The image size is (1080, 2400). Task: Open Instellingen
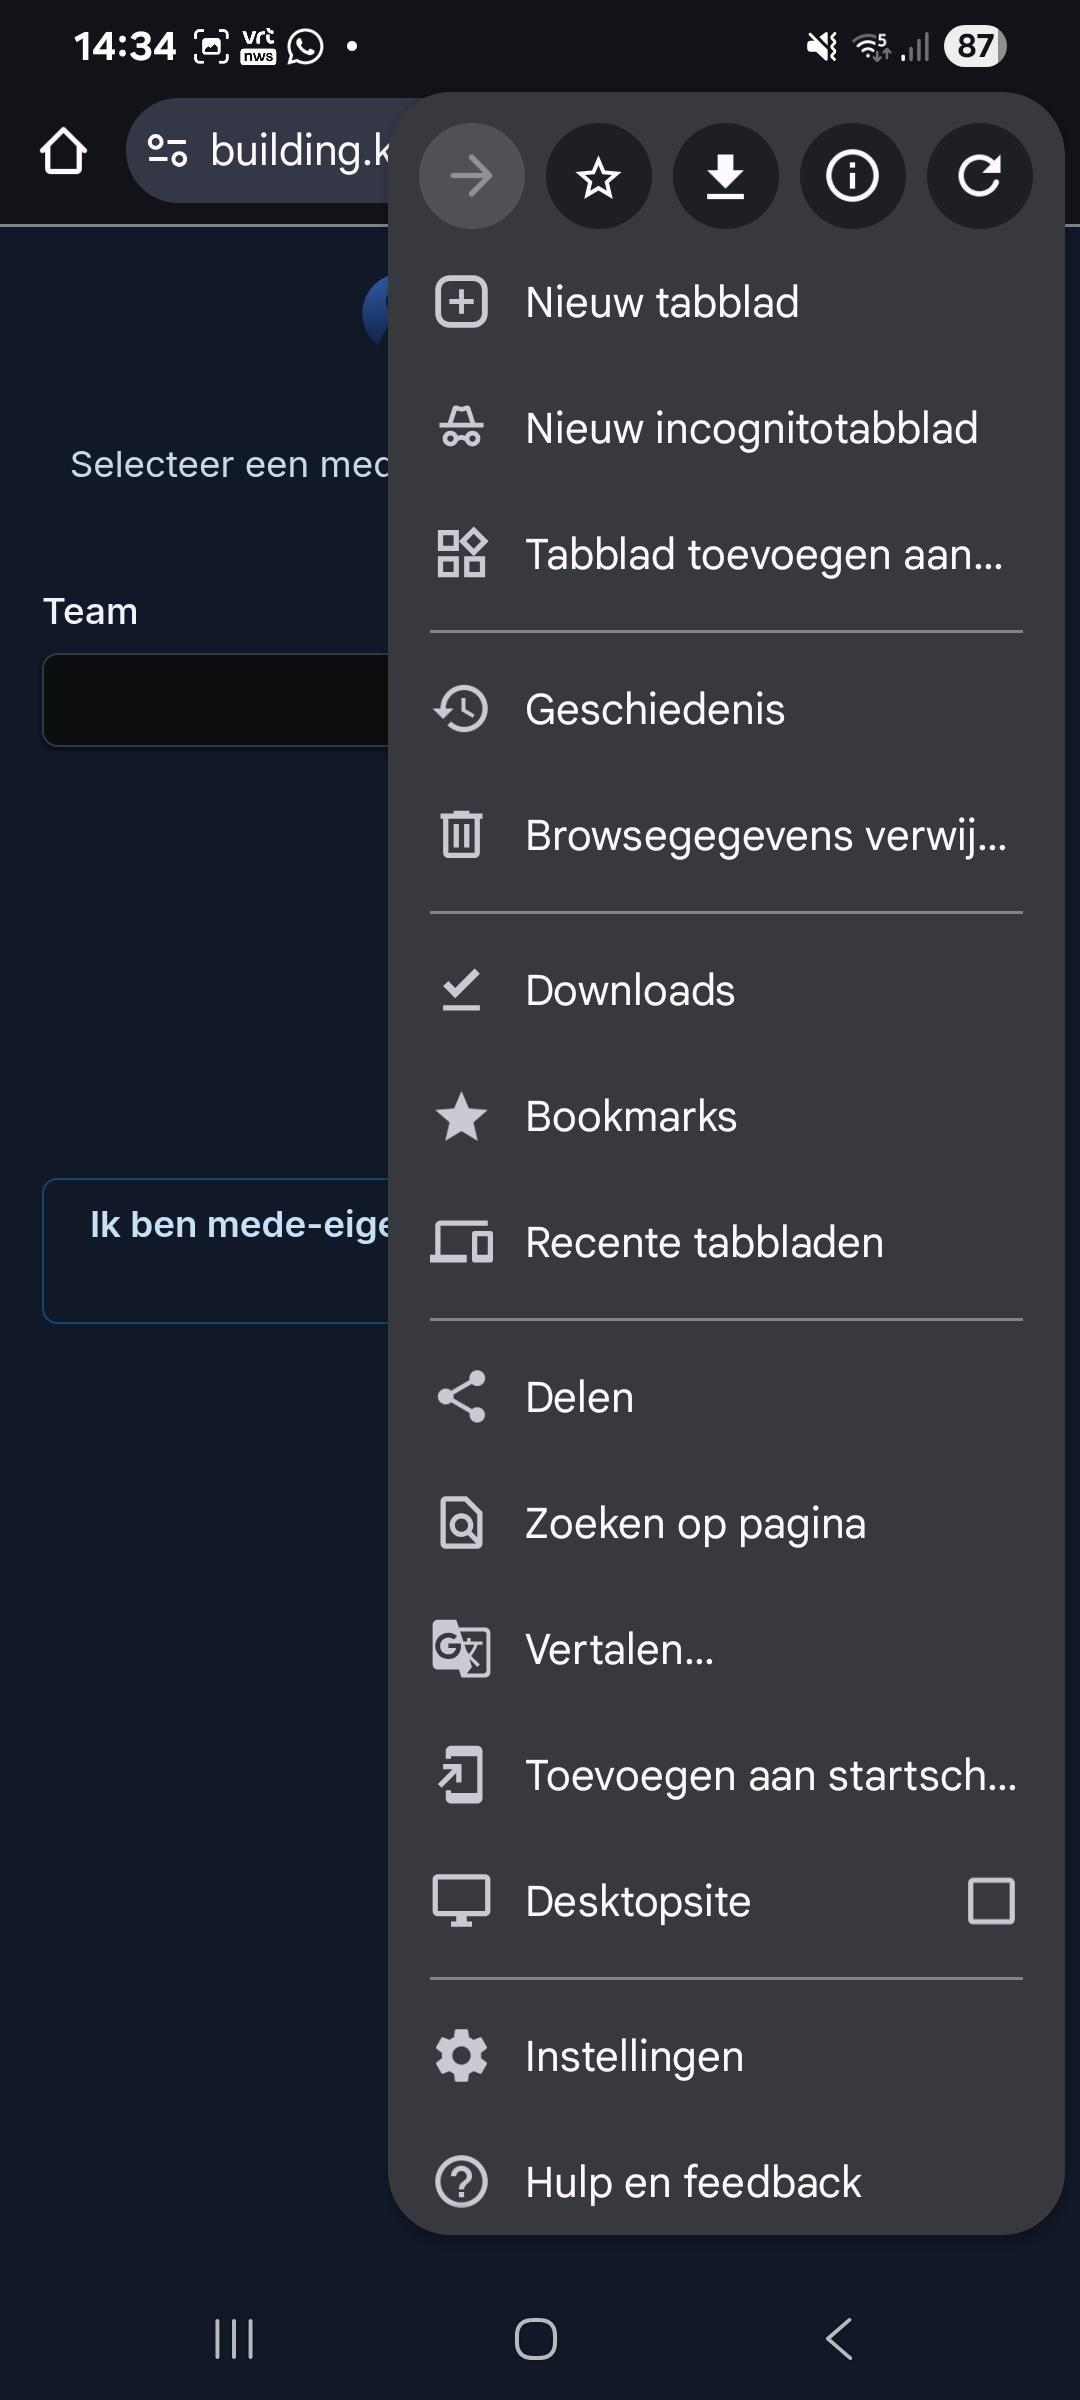(726, 2057)
